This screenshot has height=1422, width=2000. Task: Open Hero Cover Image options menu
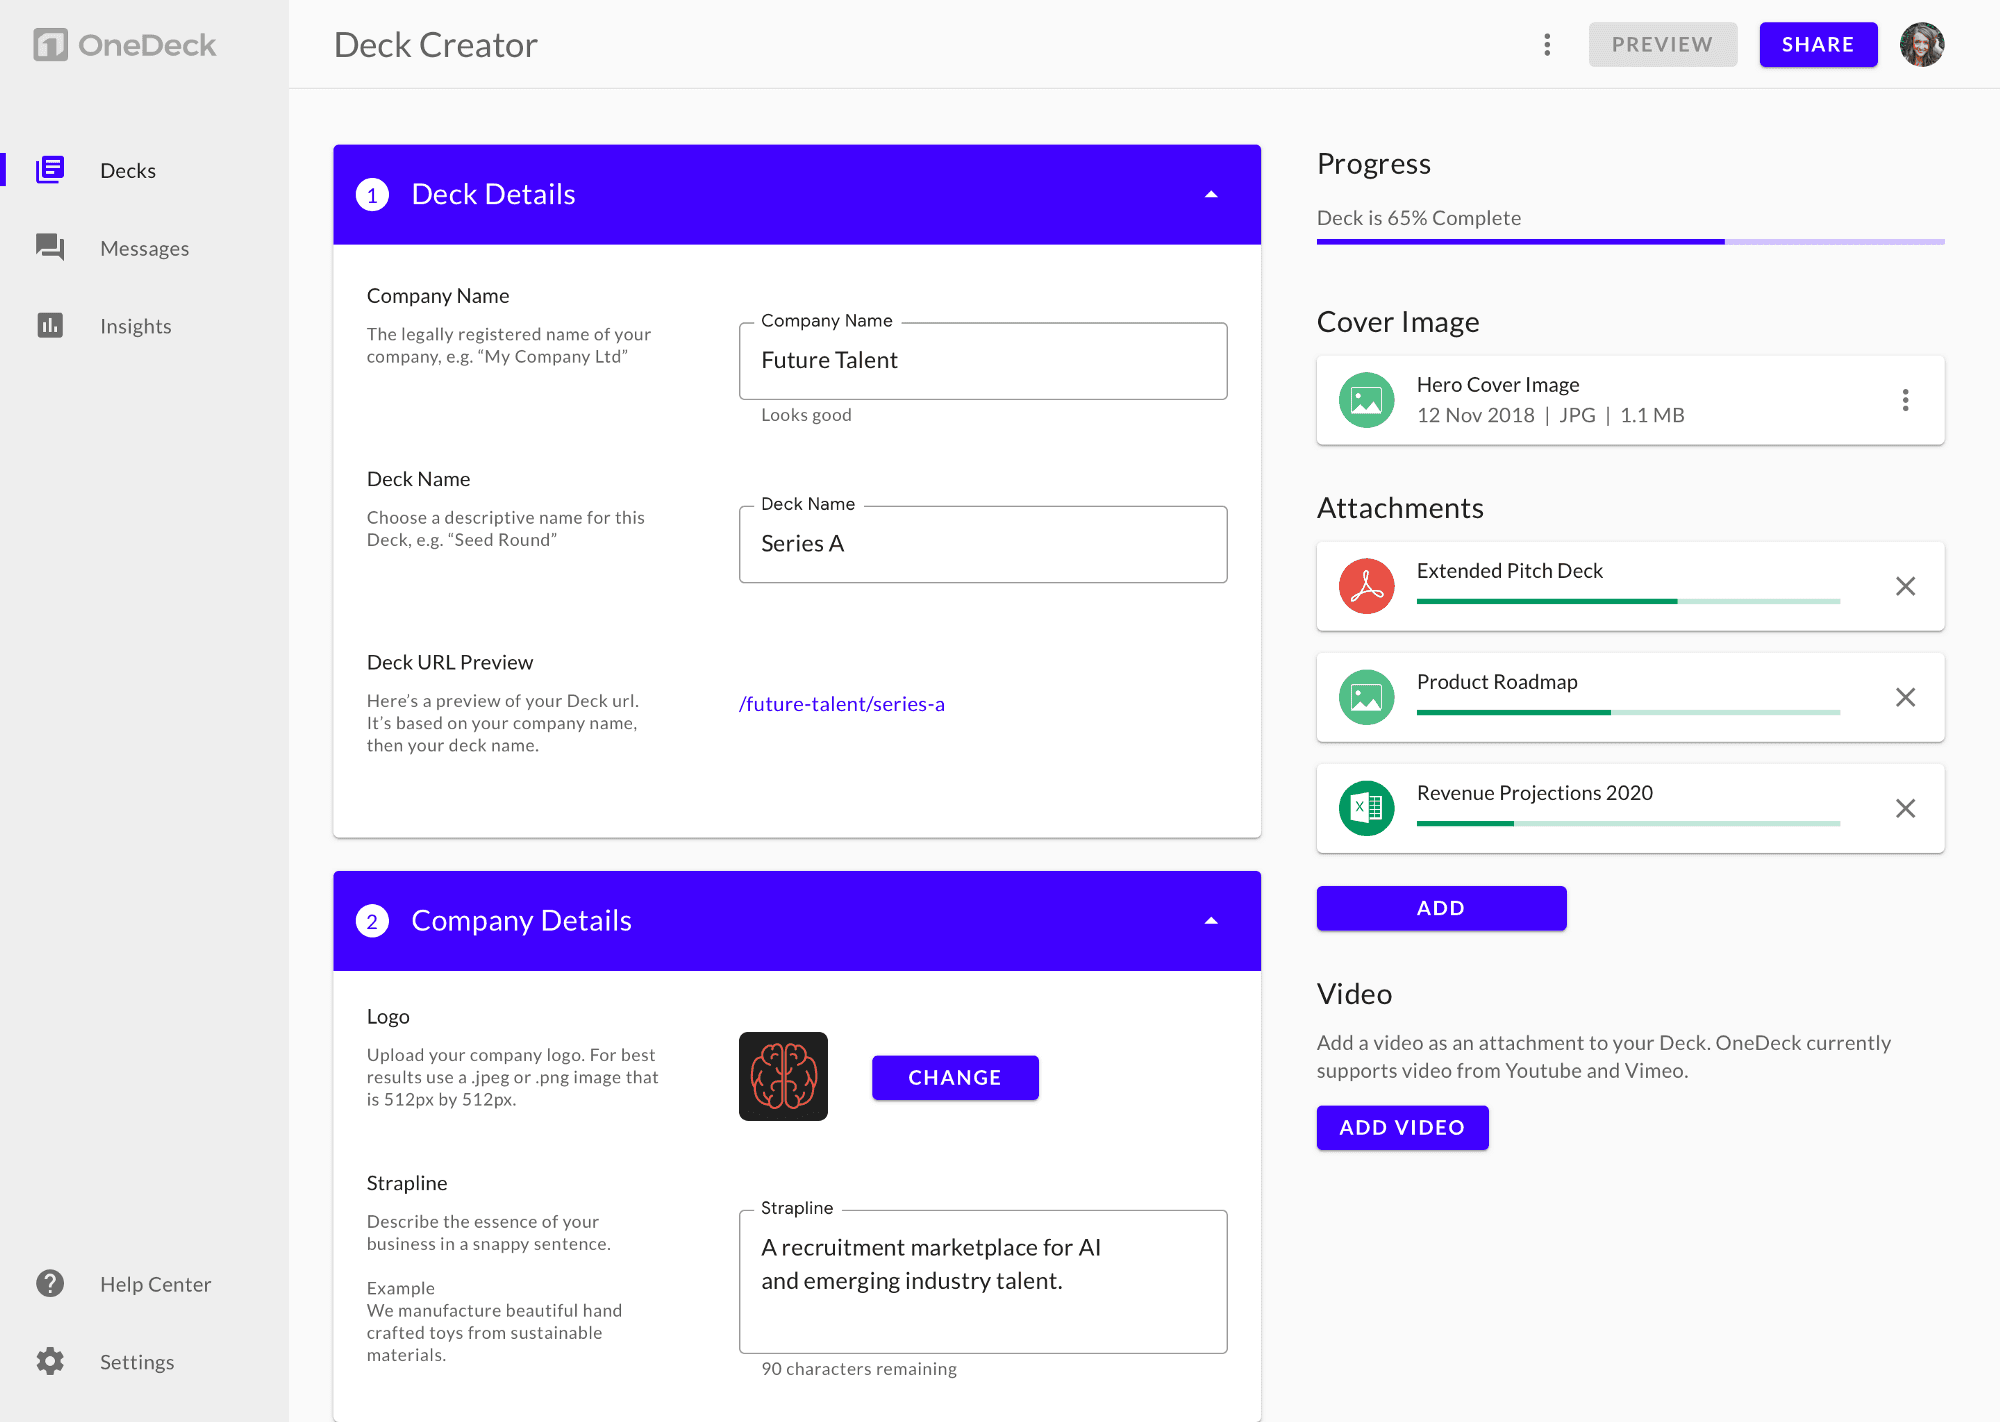pyautogui.click(x=1905, y=400)
